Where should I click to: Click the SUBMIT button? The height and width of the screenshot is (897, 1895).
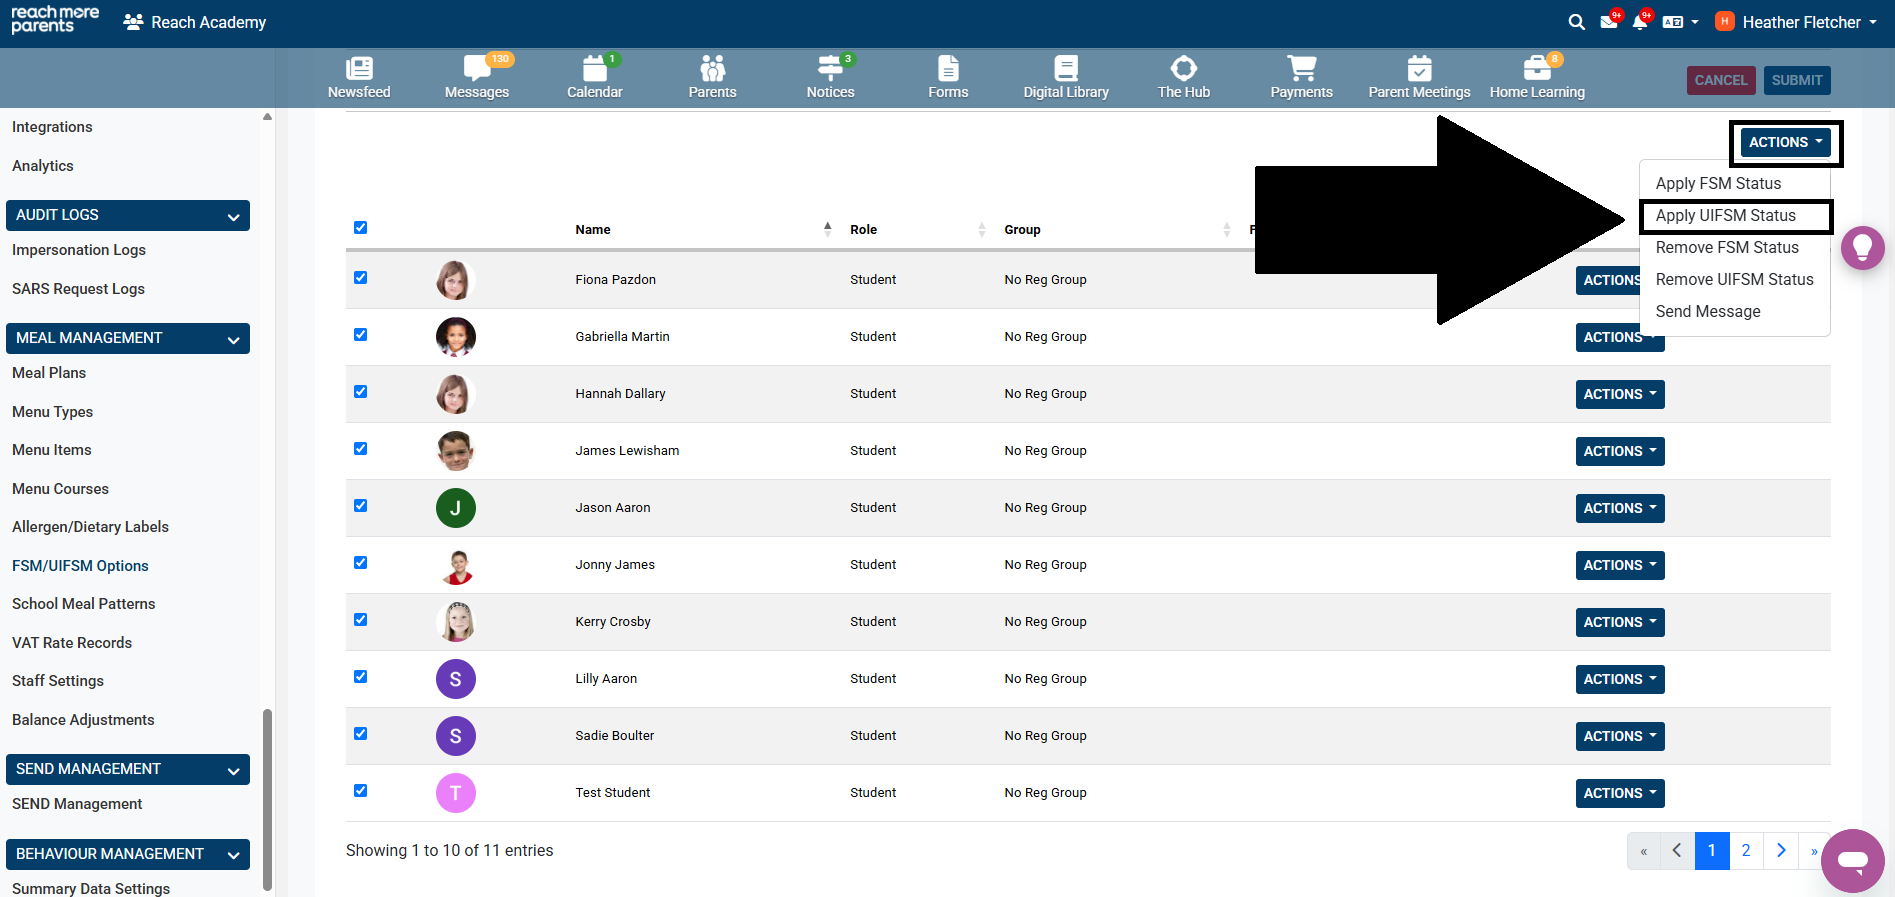point(1796,80)
